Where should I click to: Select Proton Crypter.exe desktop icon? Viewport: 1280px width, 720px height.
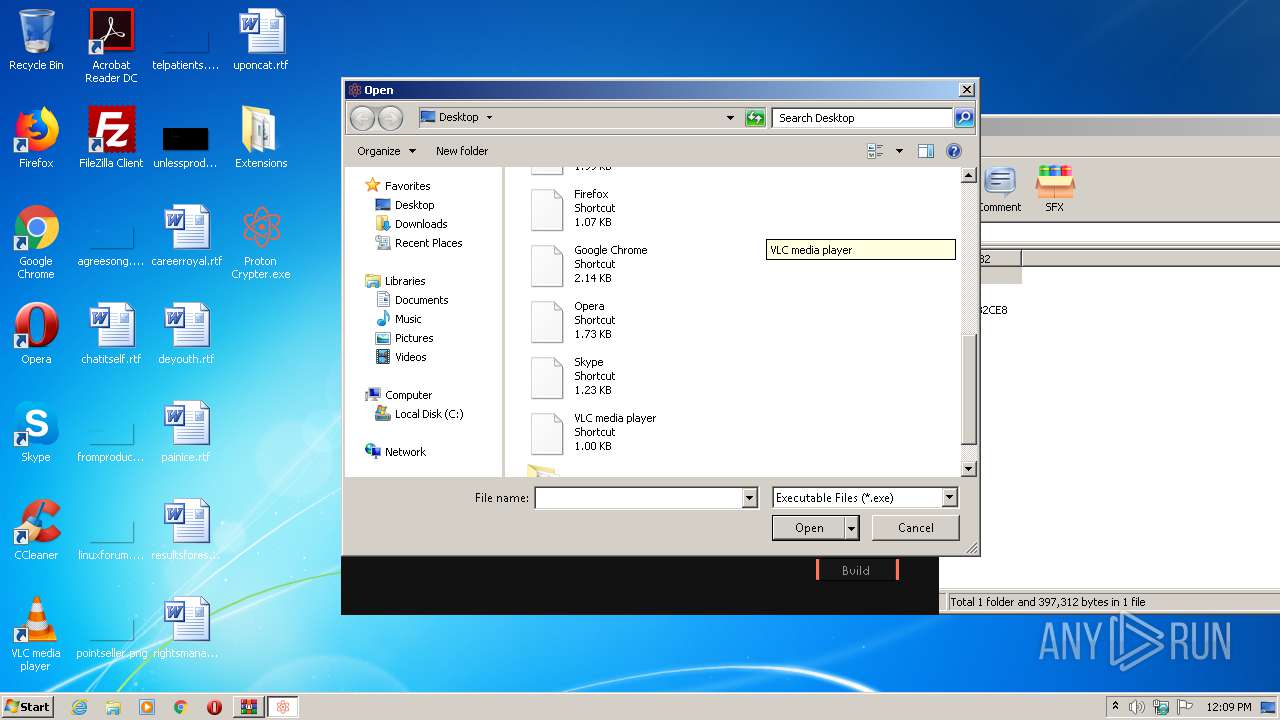tap(261, 242)
